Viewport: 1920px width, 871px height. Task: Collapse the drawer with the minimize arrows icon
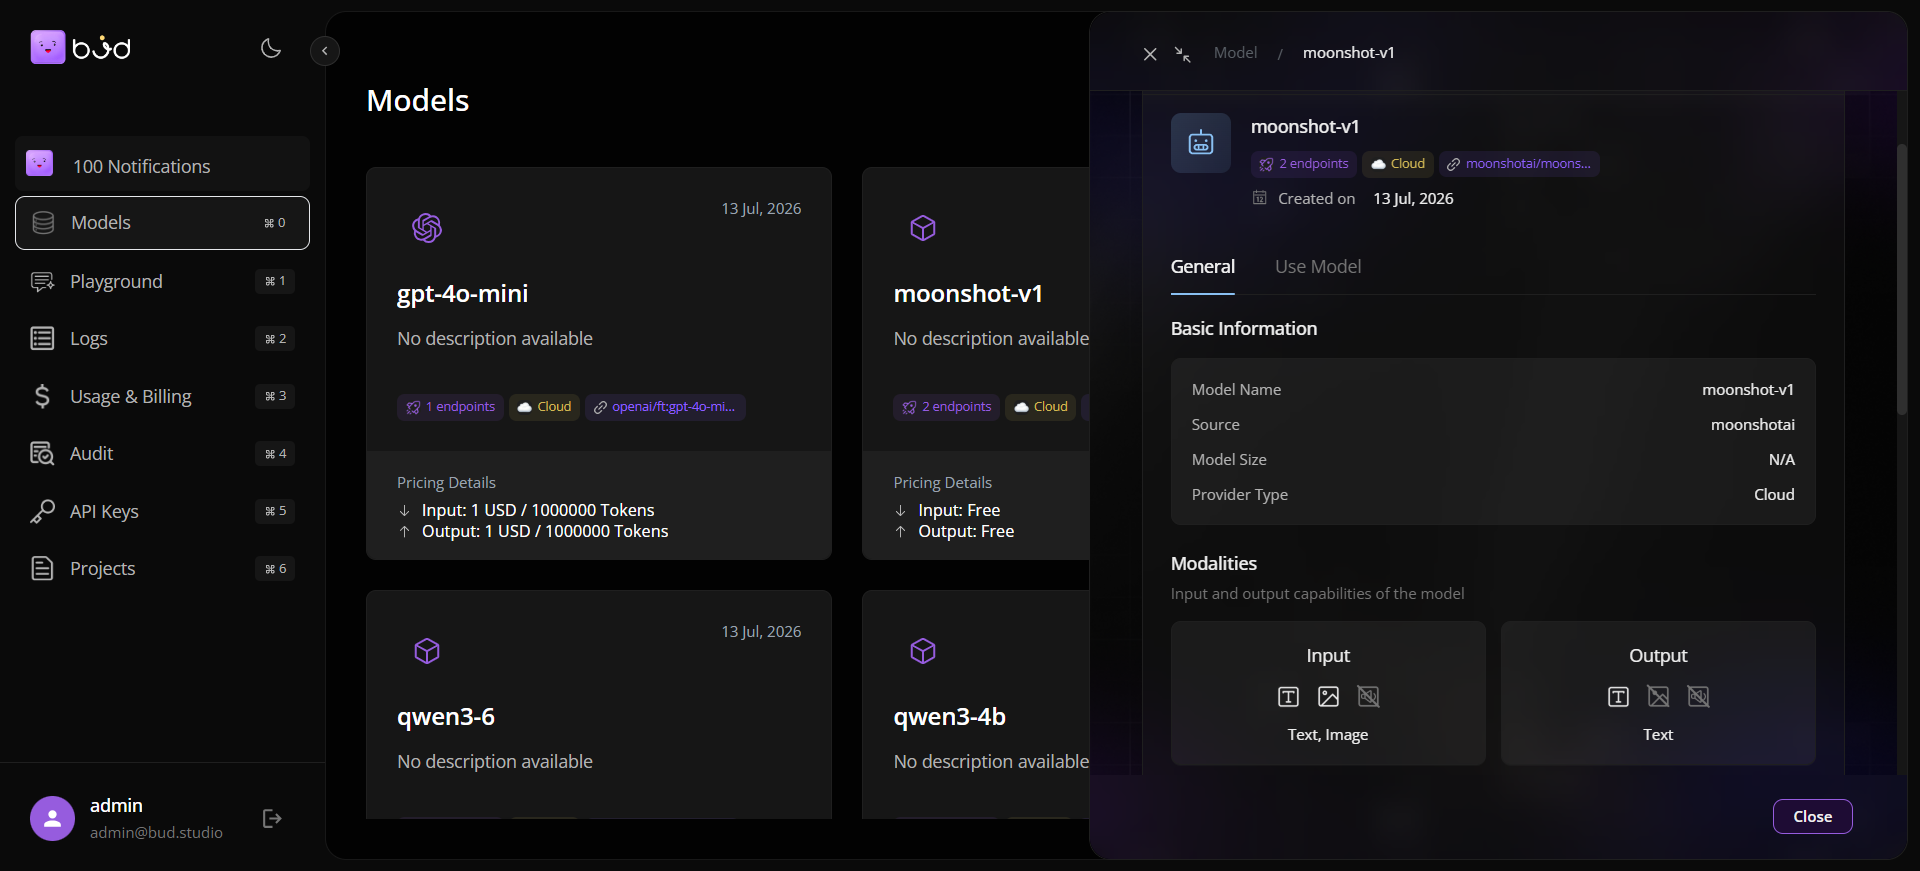1183,54
